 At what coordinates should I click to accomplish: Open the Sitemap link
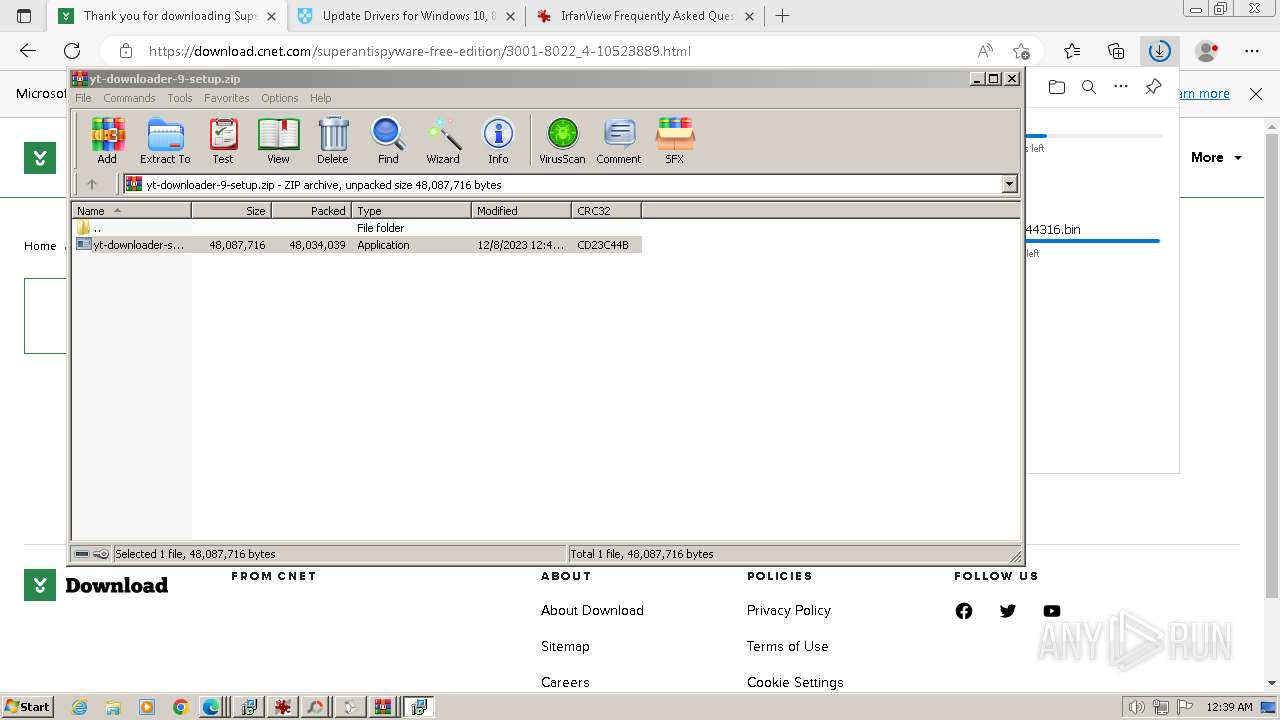565,647
